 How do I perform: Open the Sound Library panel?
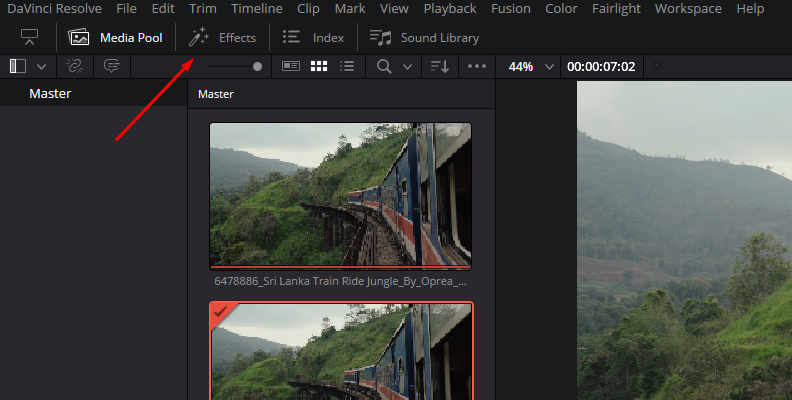click(424, 37)
